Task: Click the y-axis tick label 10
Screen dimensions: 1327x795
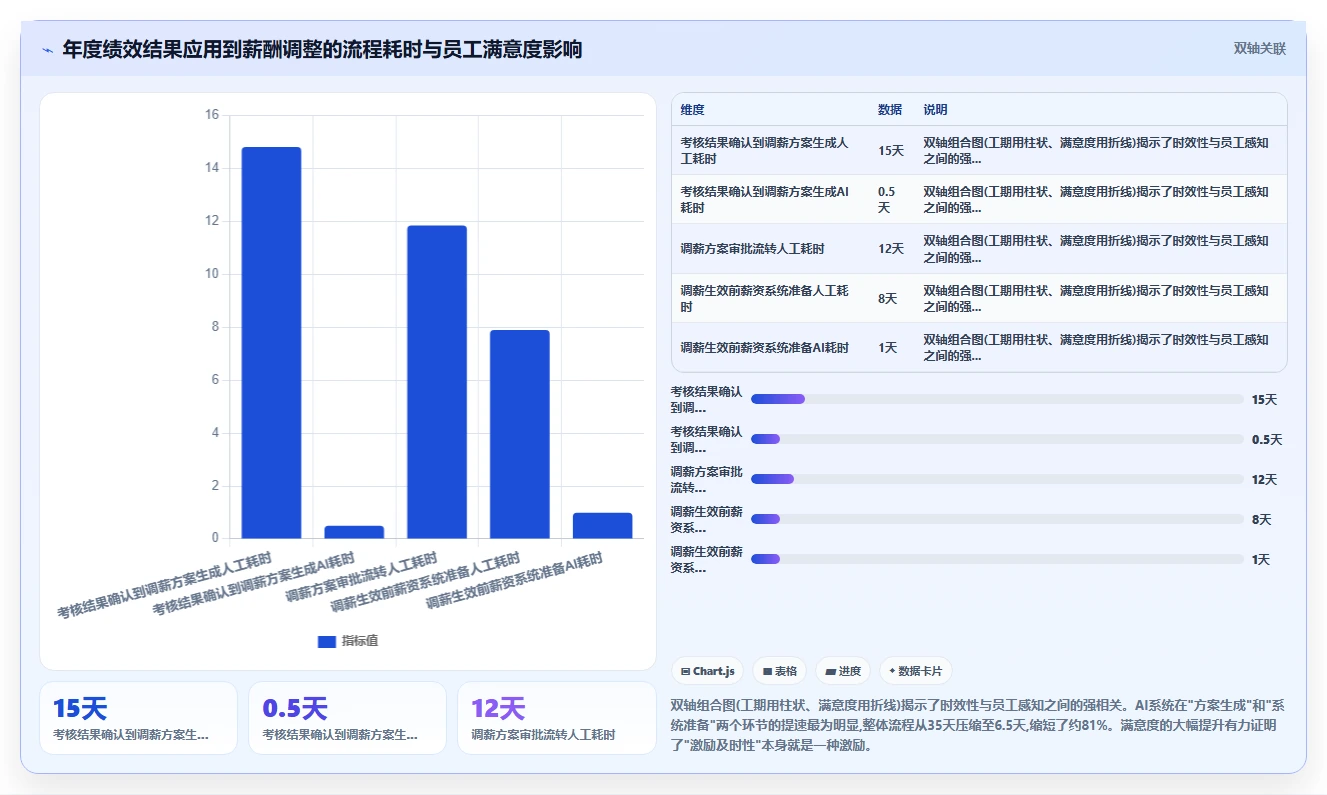Action: pos(211,274)
